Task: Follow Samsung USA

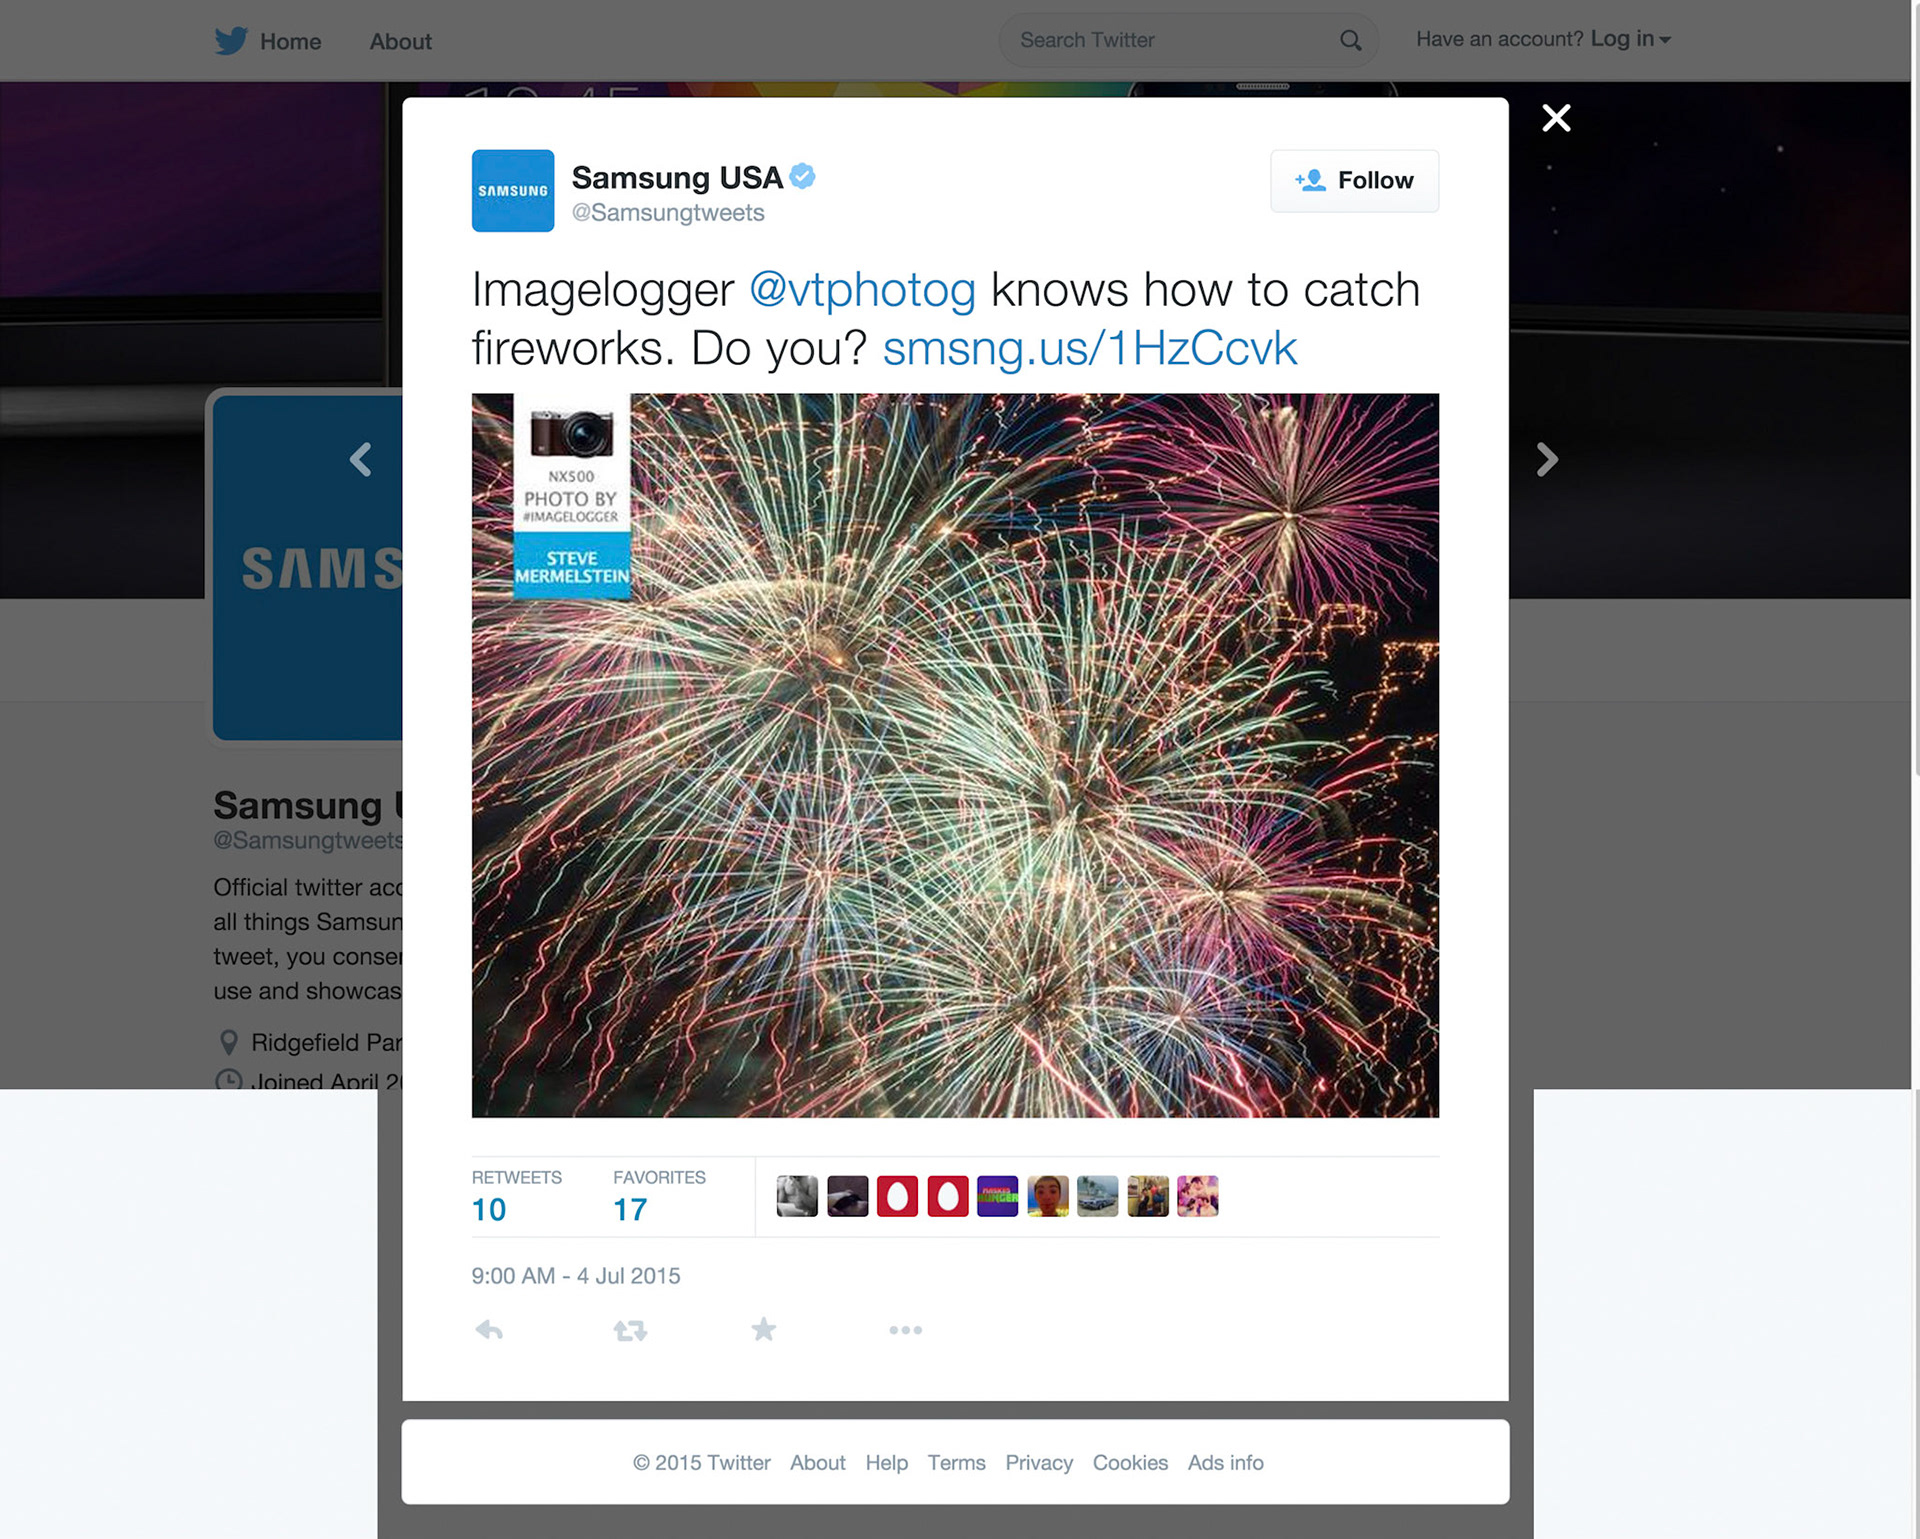Action: [1354, 181]
